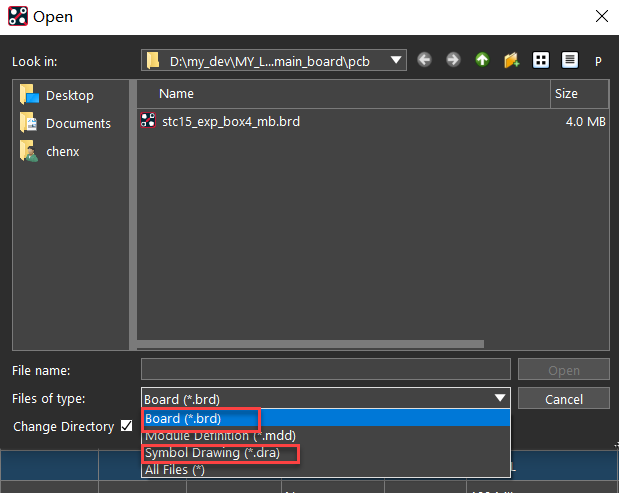Open the chenx user folder shortcut

point(50,152)
